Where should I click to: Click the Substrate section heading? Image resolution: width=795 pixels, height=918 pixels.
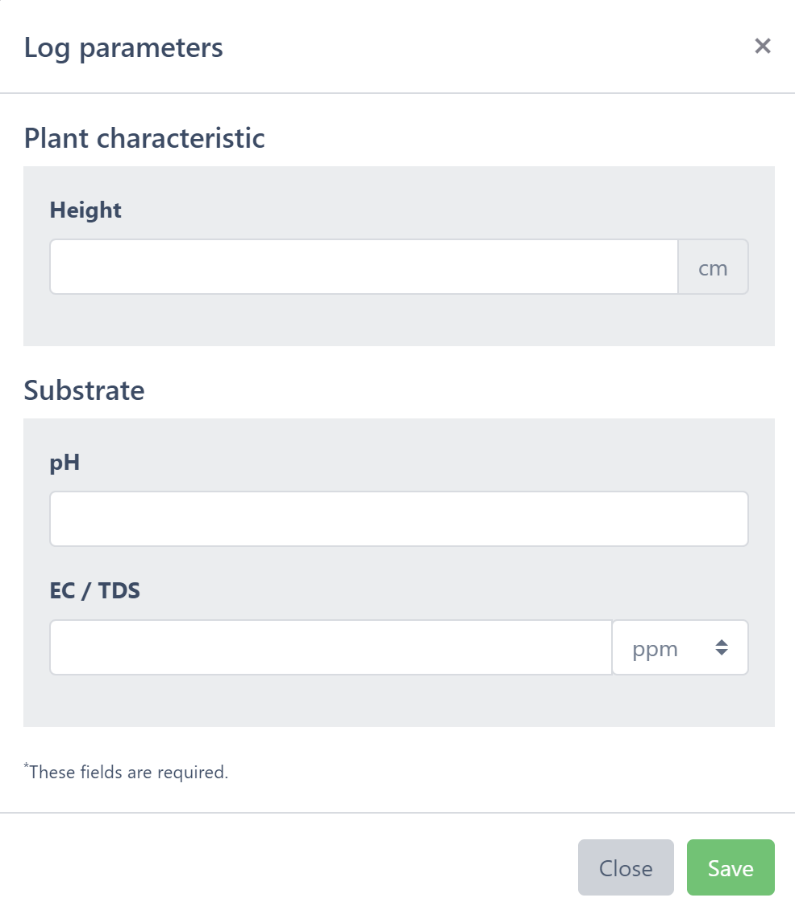84,390
